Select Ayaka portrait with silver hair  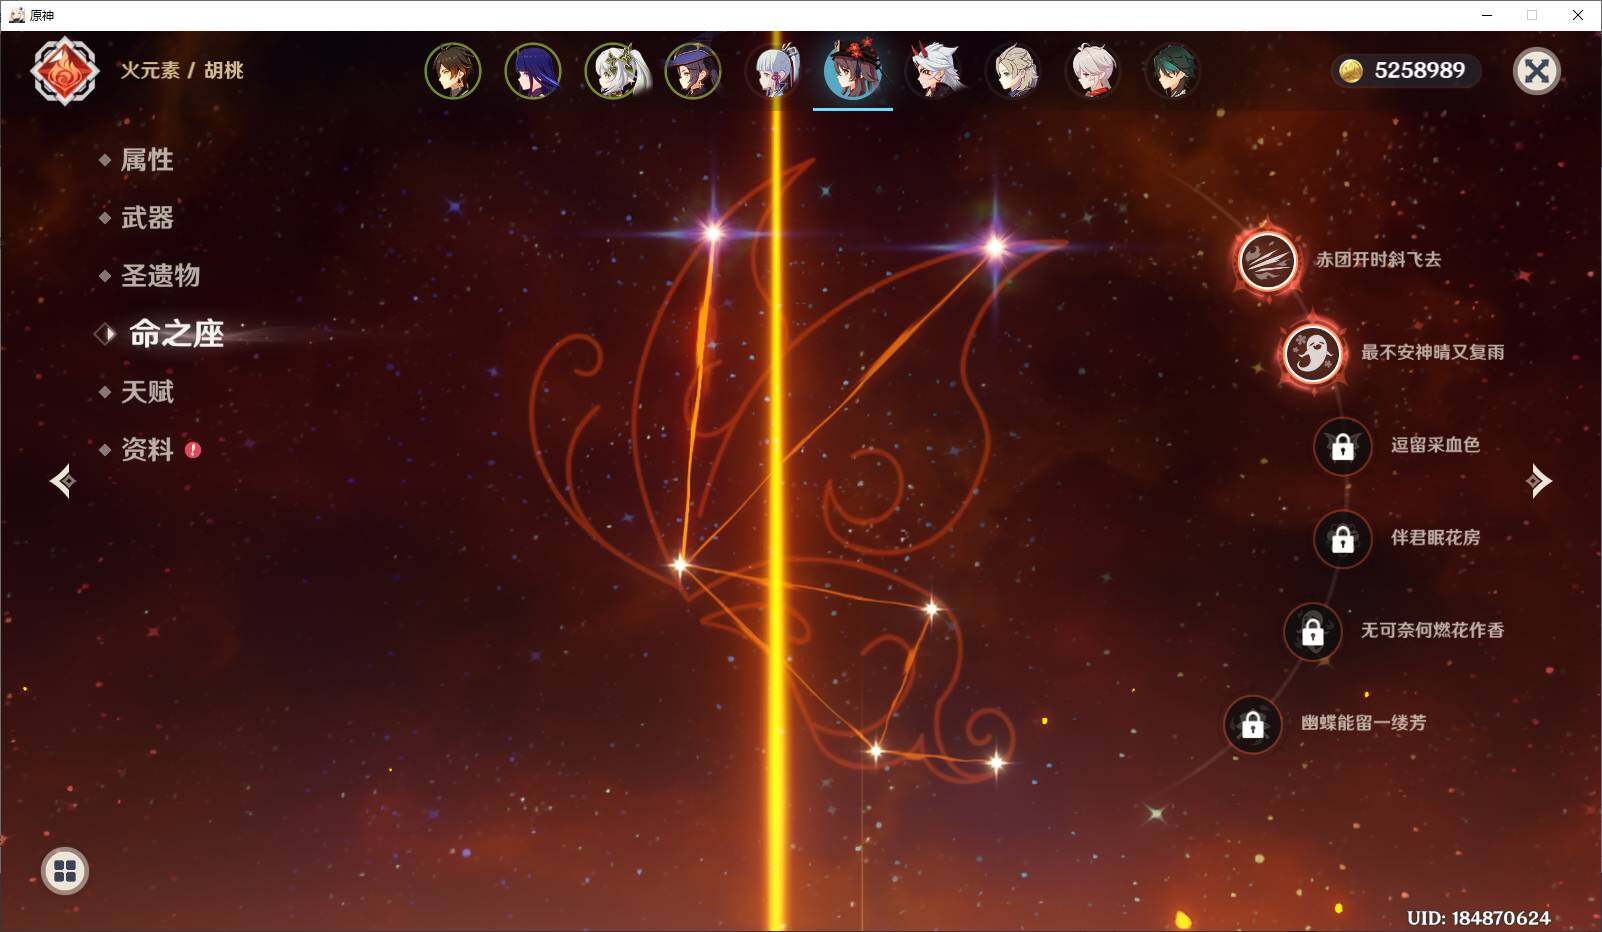(773, 70)
